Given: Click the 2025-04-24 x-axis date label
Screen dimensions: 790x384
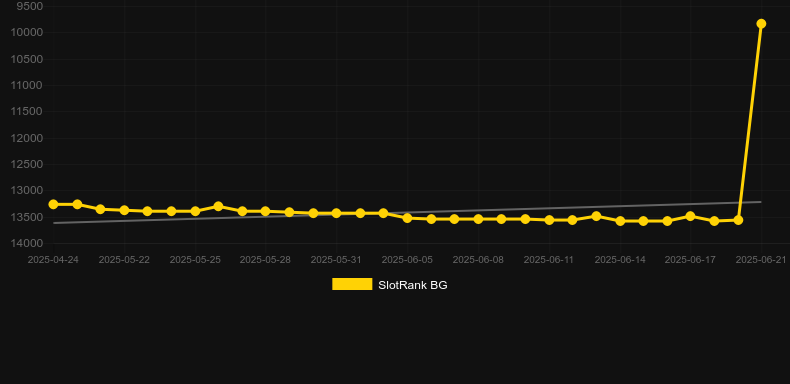Looking at the screenshot, I should 53,260.
